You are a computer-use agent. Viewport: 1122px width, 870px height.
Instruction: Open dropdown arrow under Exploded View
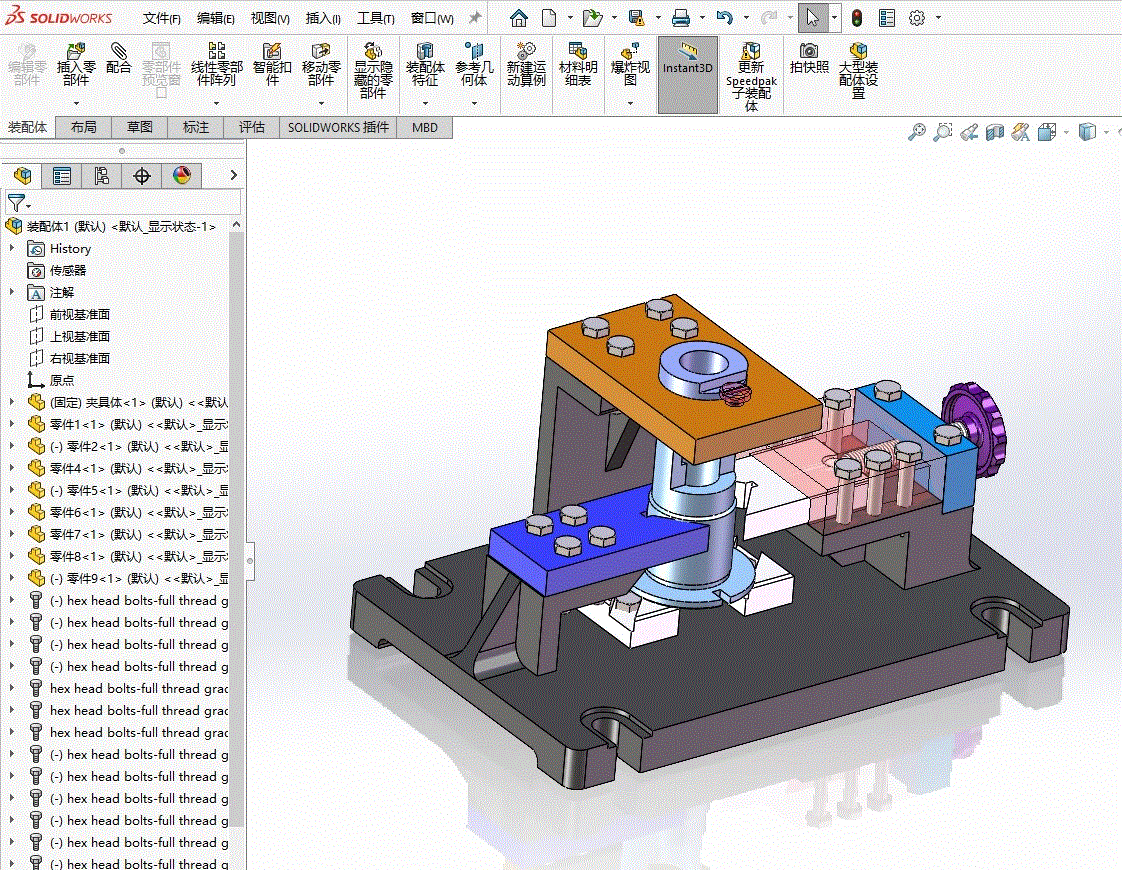(630, 104)
